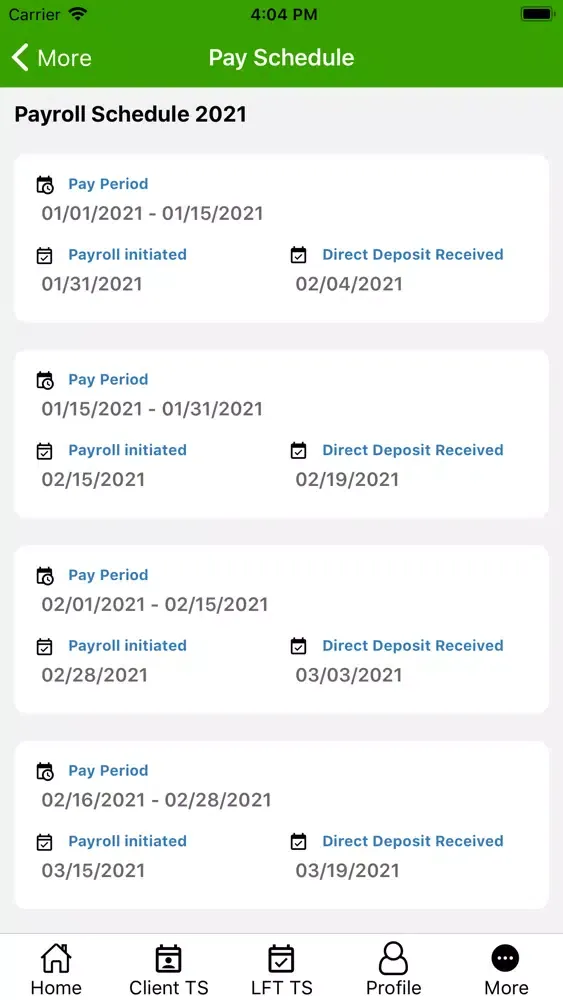Click Payroll initiated icon above 03/15/2021
563x1000 pixels.
(x=44, y=842)
